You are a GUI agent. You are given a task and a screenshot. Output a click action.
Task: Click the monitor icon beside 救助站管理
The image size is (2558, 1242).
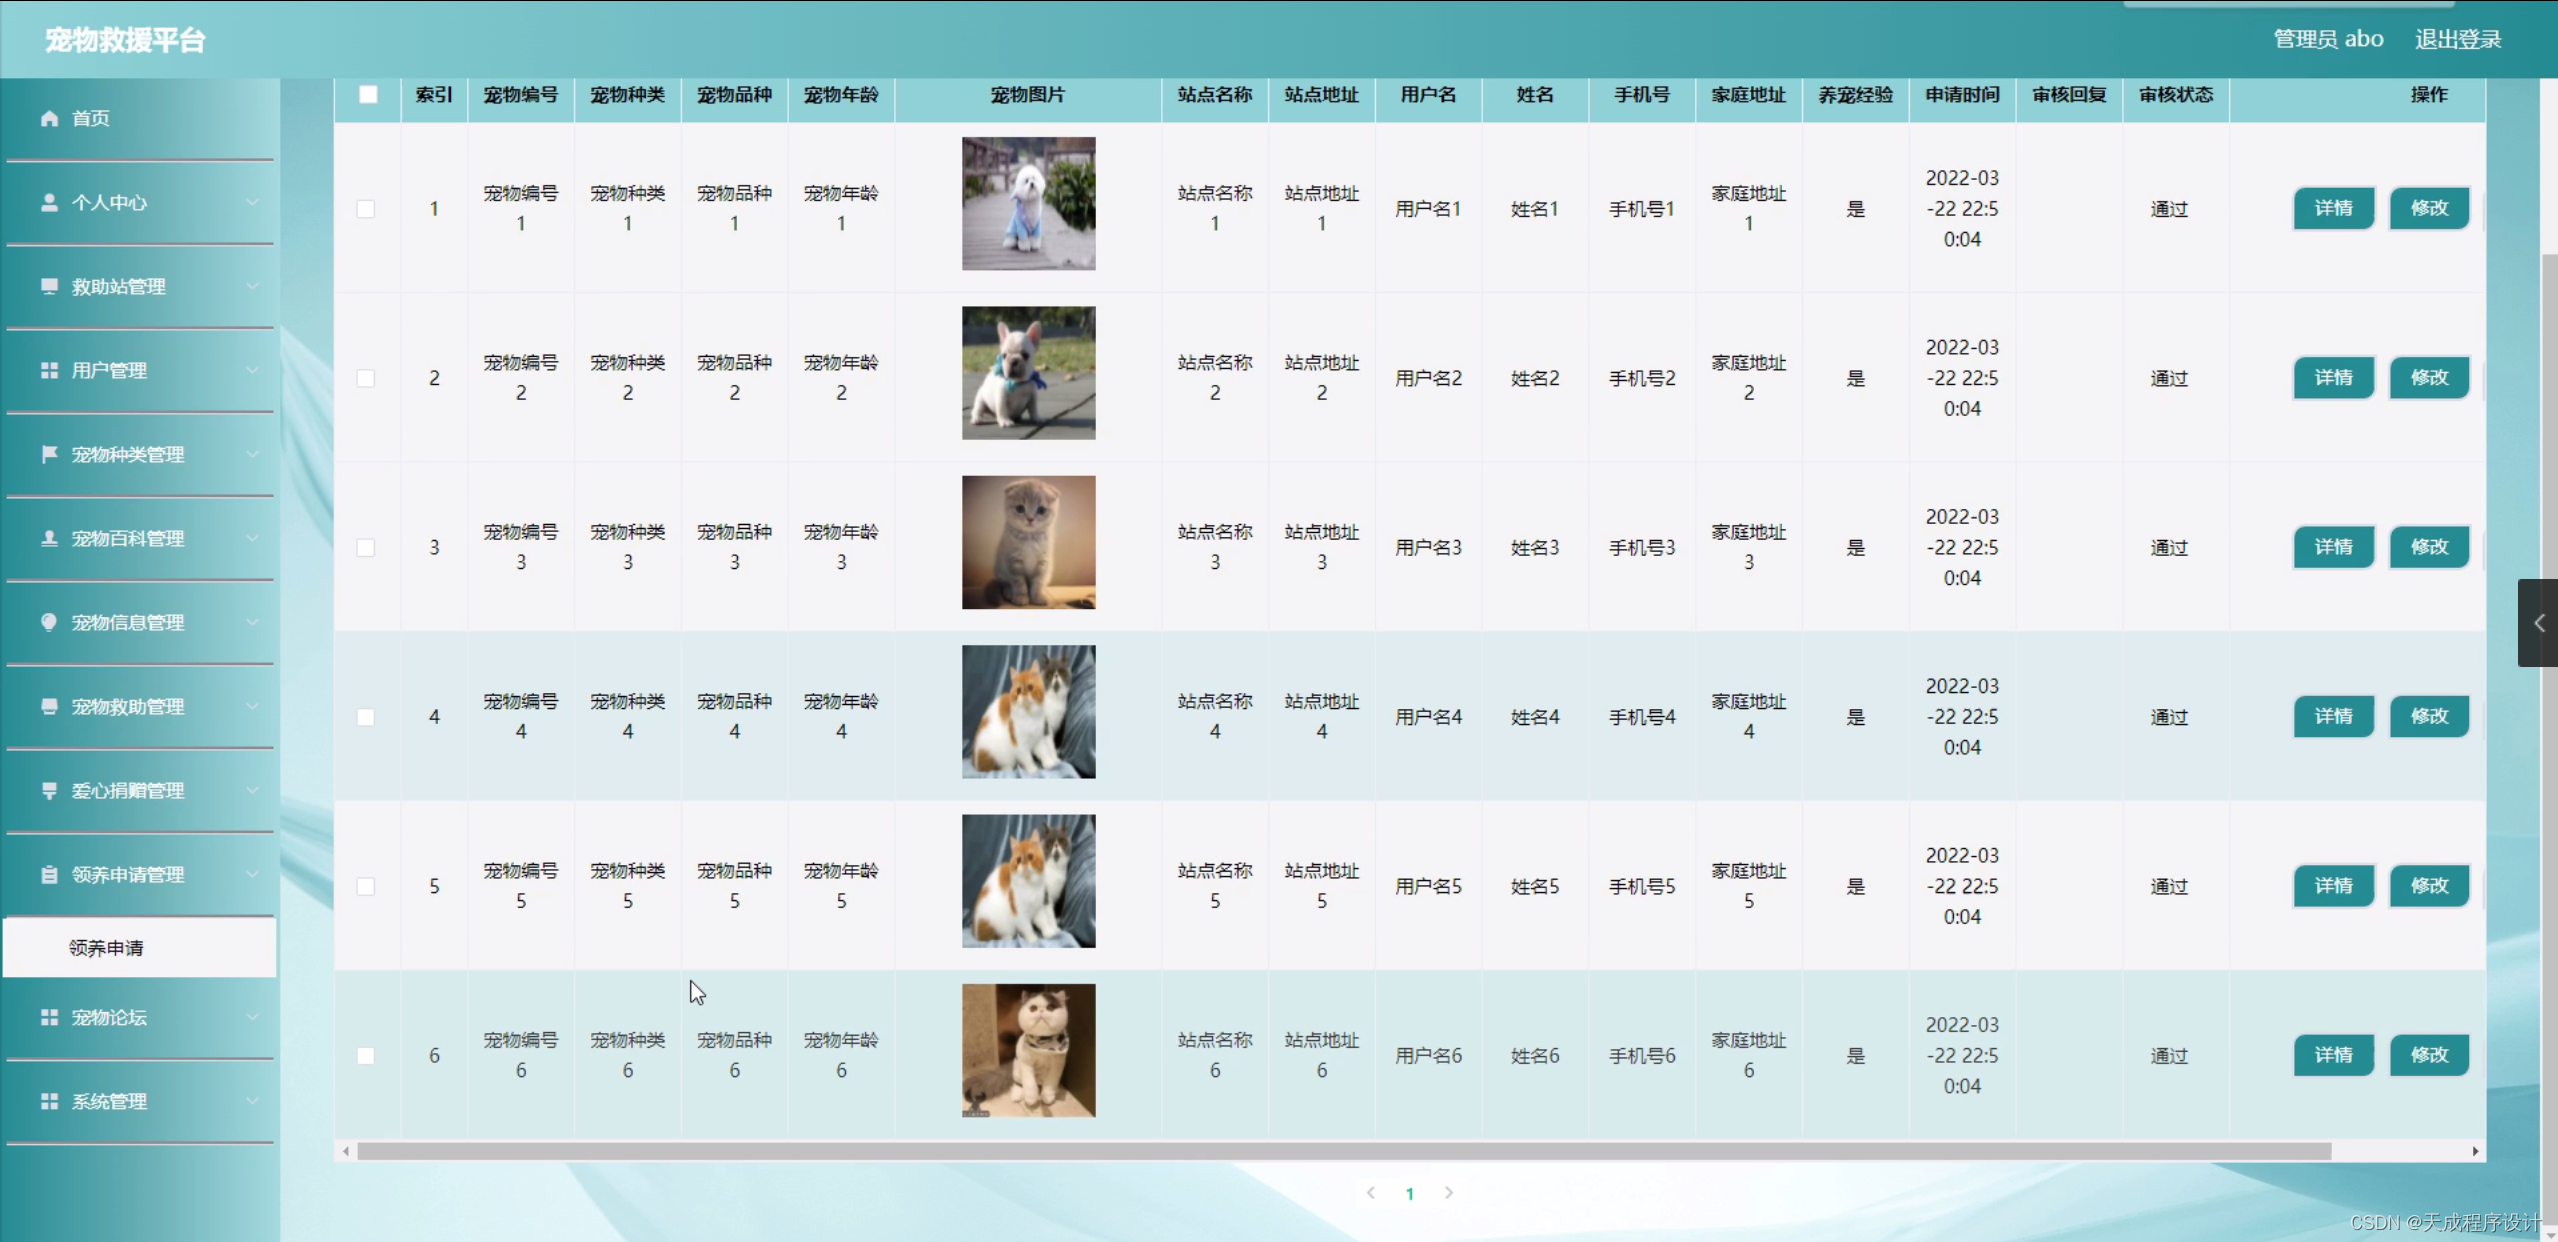pyautogui.click(x=49, y=287)
